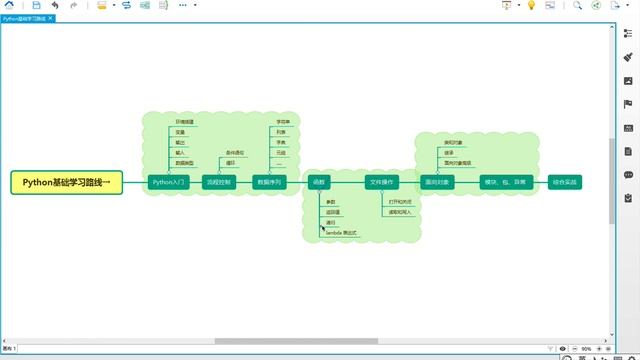Select the 综合实战 topic node
Viewport: 640px width, 360px height.
[565, 182]
